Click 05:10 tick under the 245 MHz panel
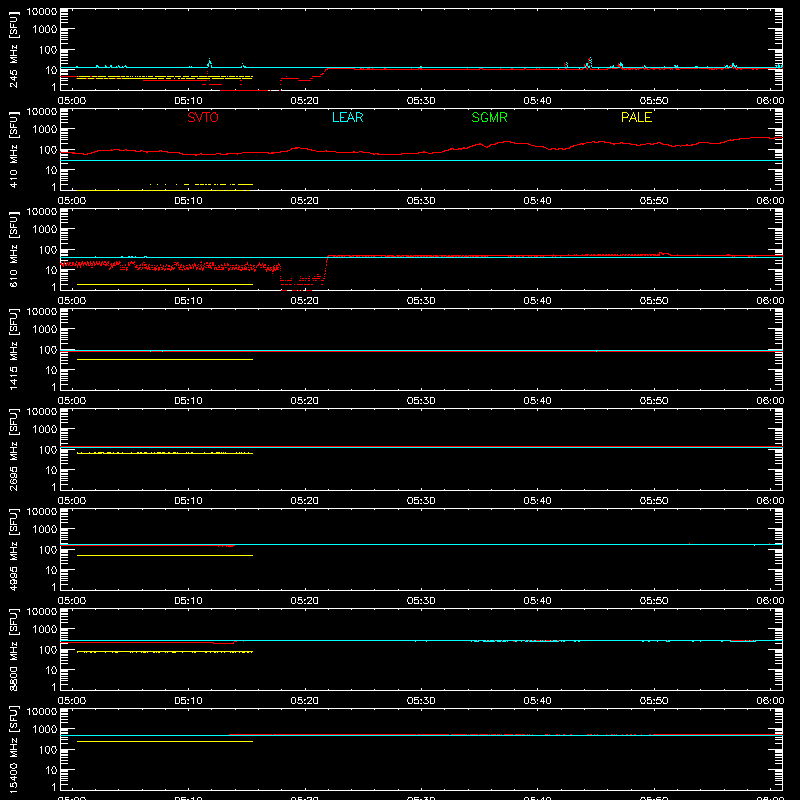This screenshot has width=800, height=800. click(x=188, y=101)
